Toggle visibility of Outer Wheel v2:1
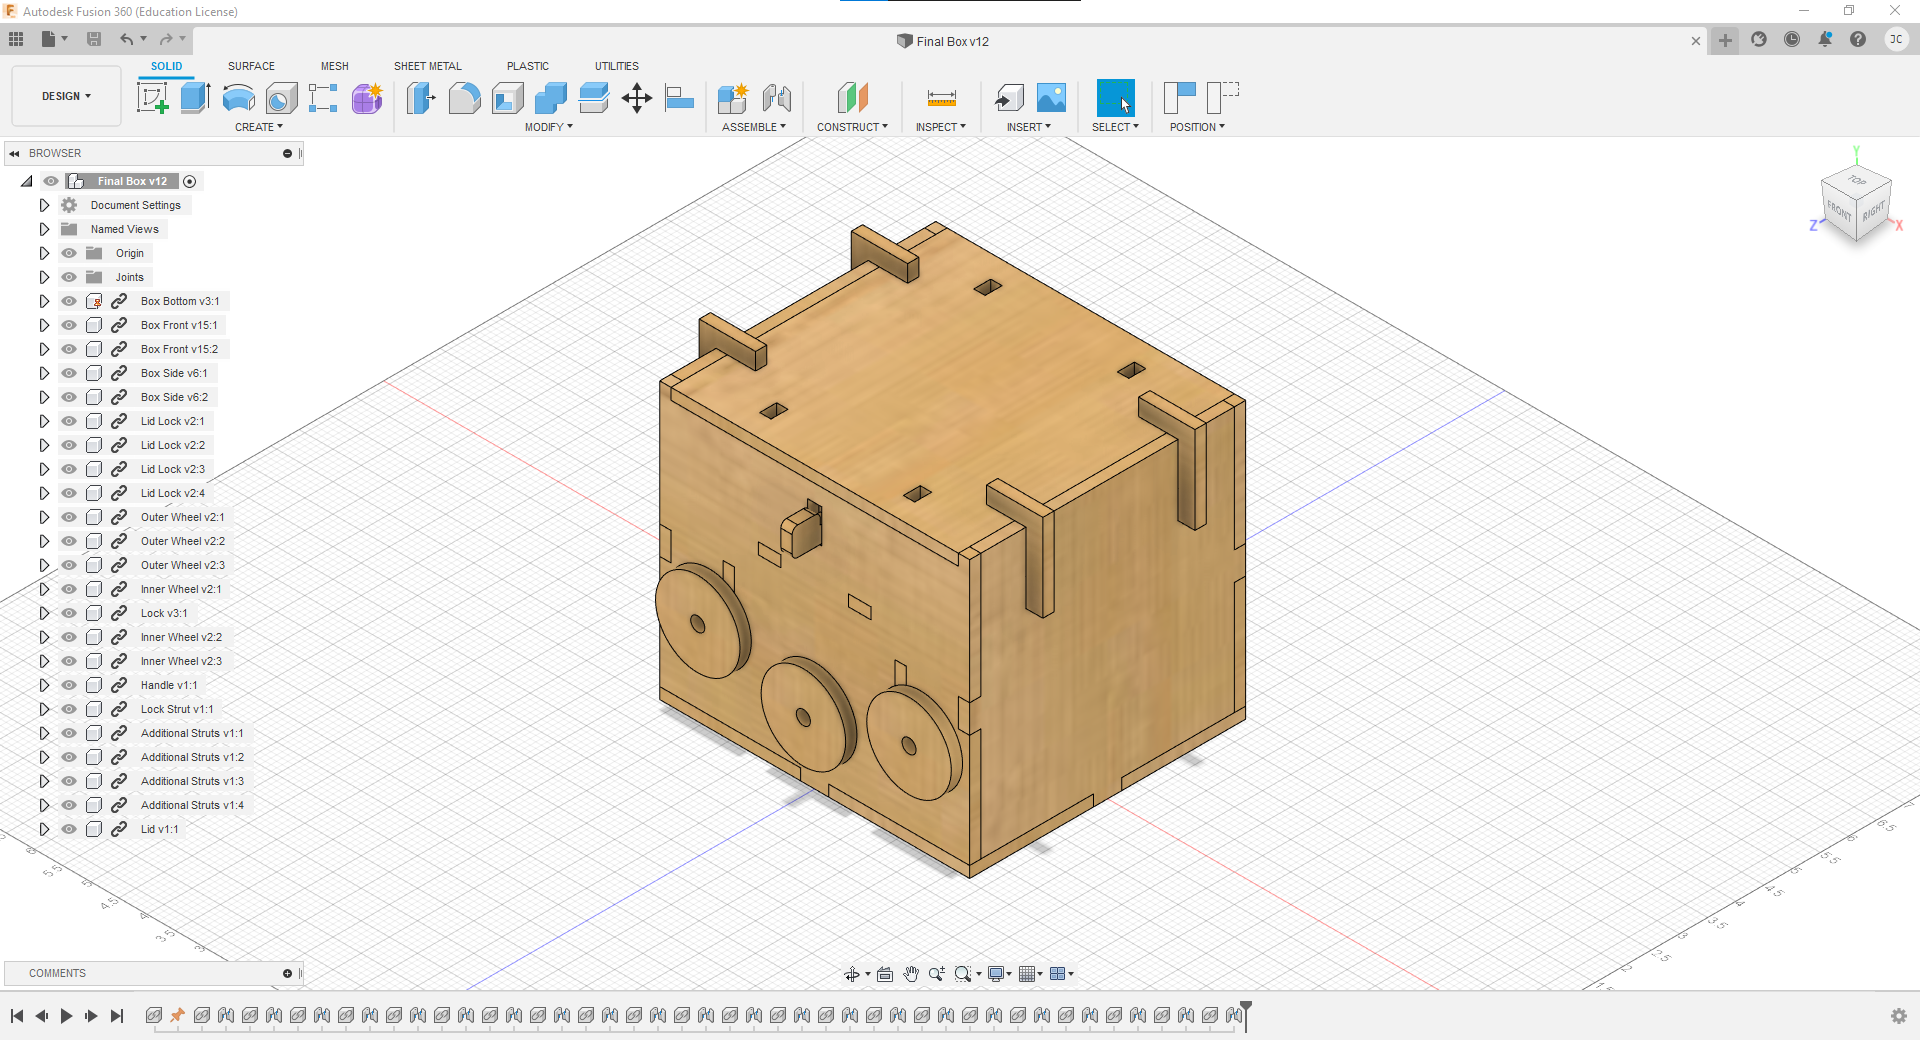 click(x=69, y=517)
